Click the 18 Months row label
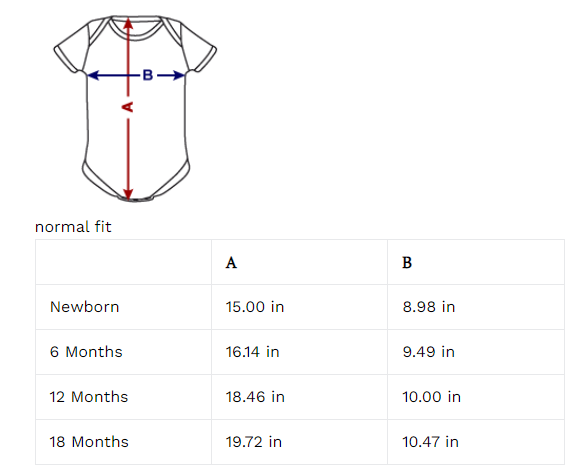This screenshot has height=475, width=580. [89, 442]
